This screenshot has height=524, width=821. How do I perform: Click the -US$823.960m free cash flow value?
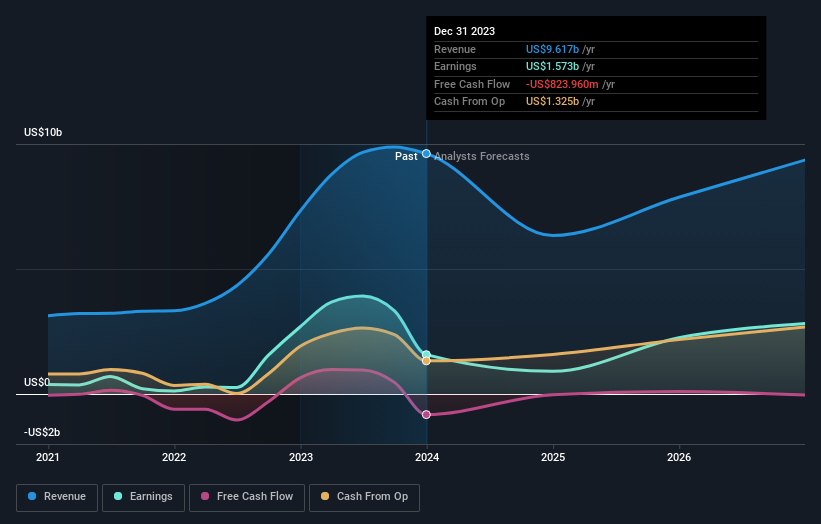pos(562,84)
